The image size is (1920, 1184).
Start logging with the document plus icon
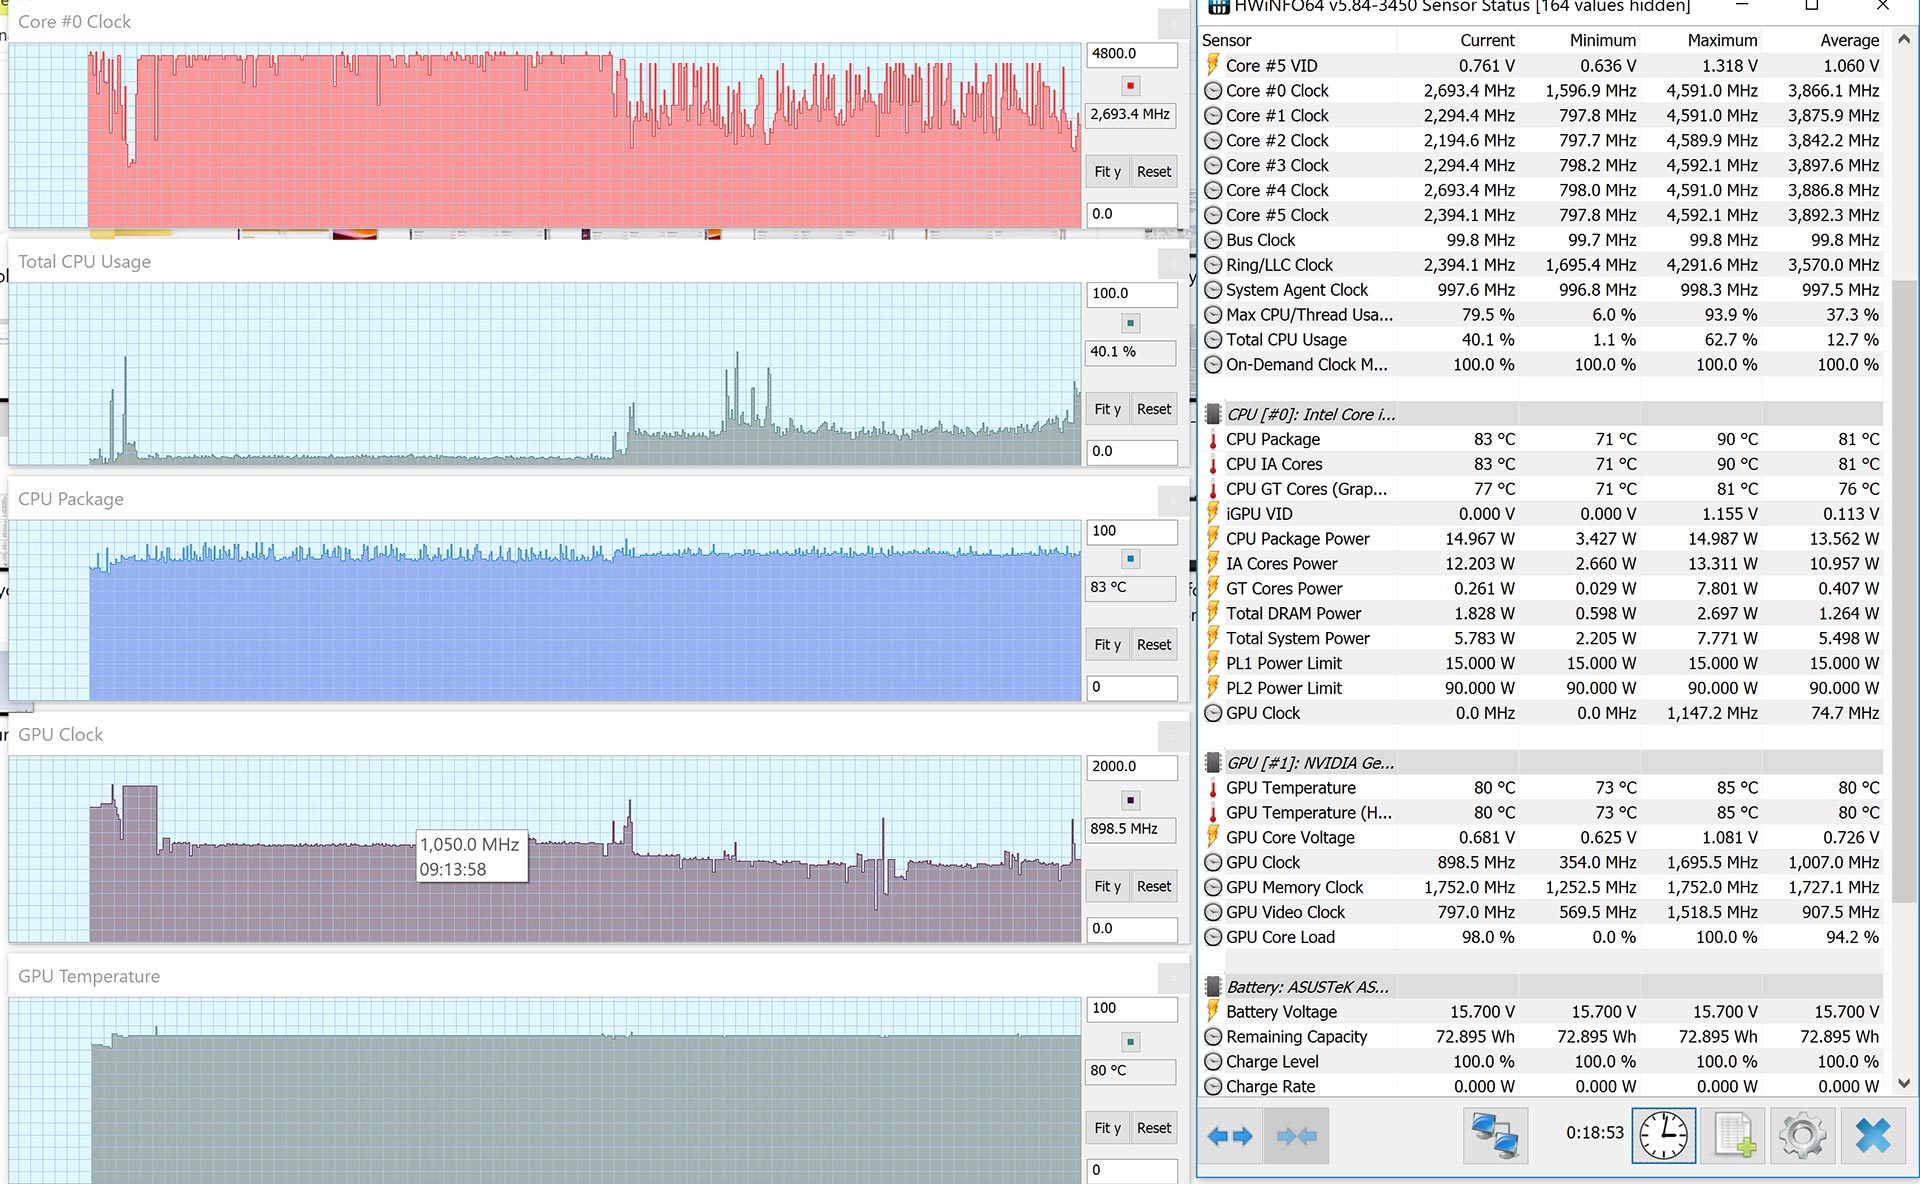pos(1735,1135)
